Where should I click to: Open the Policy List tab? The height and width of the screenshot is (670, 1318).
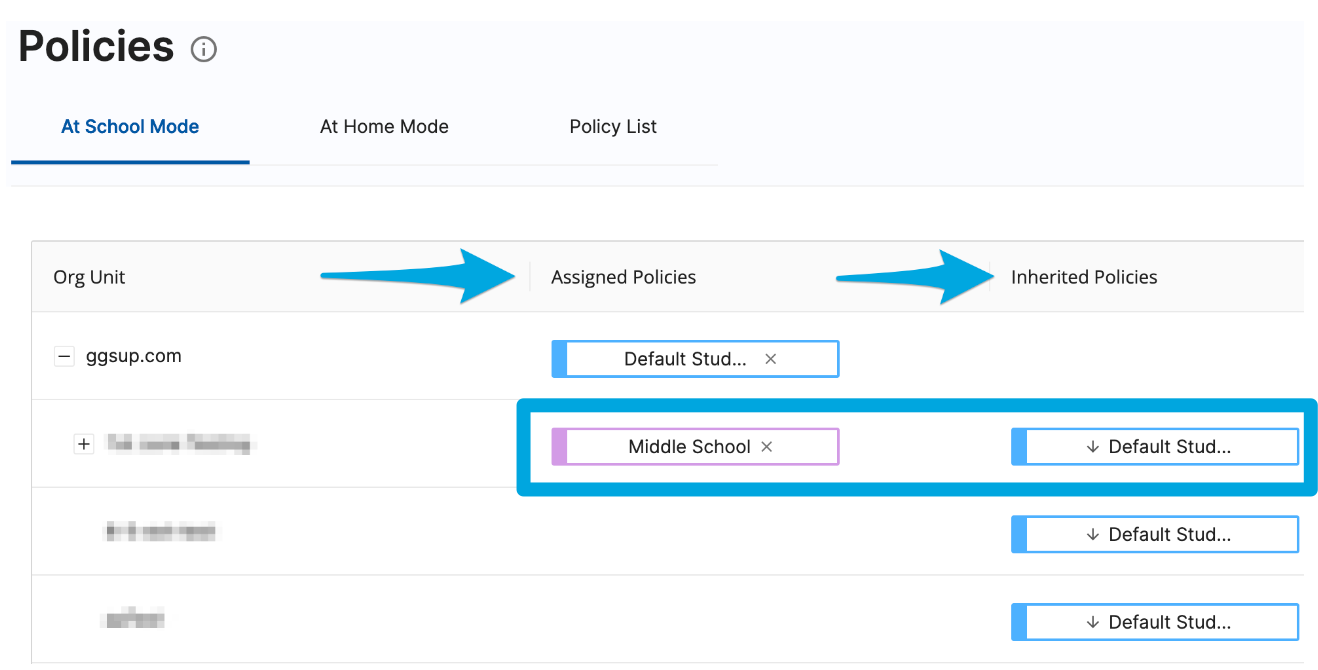(x=612, y=126)
